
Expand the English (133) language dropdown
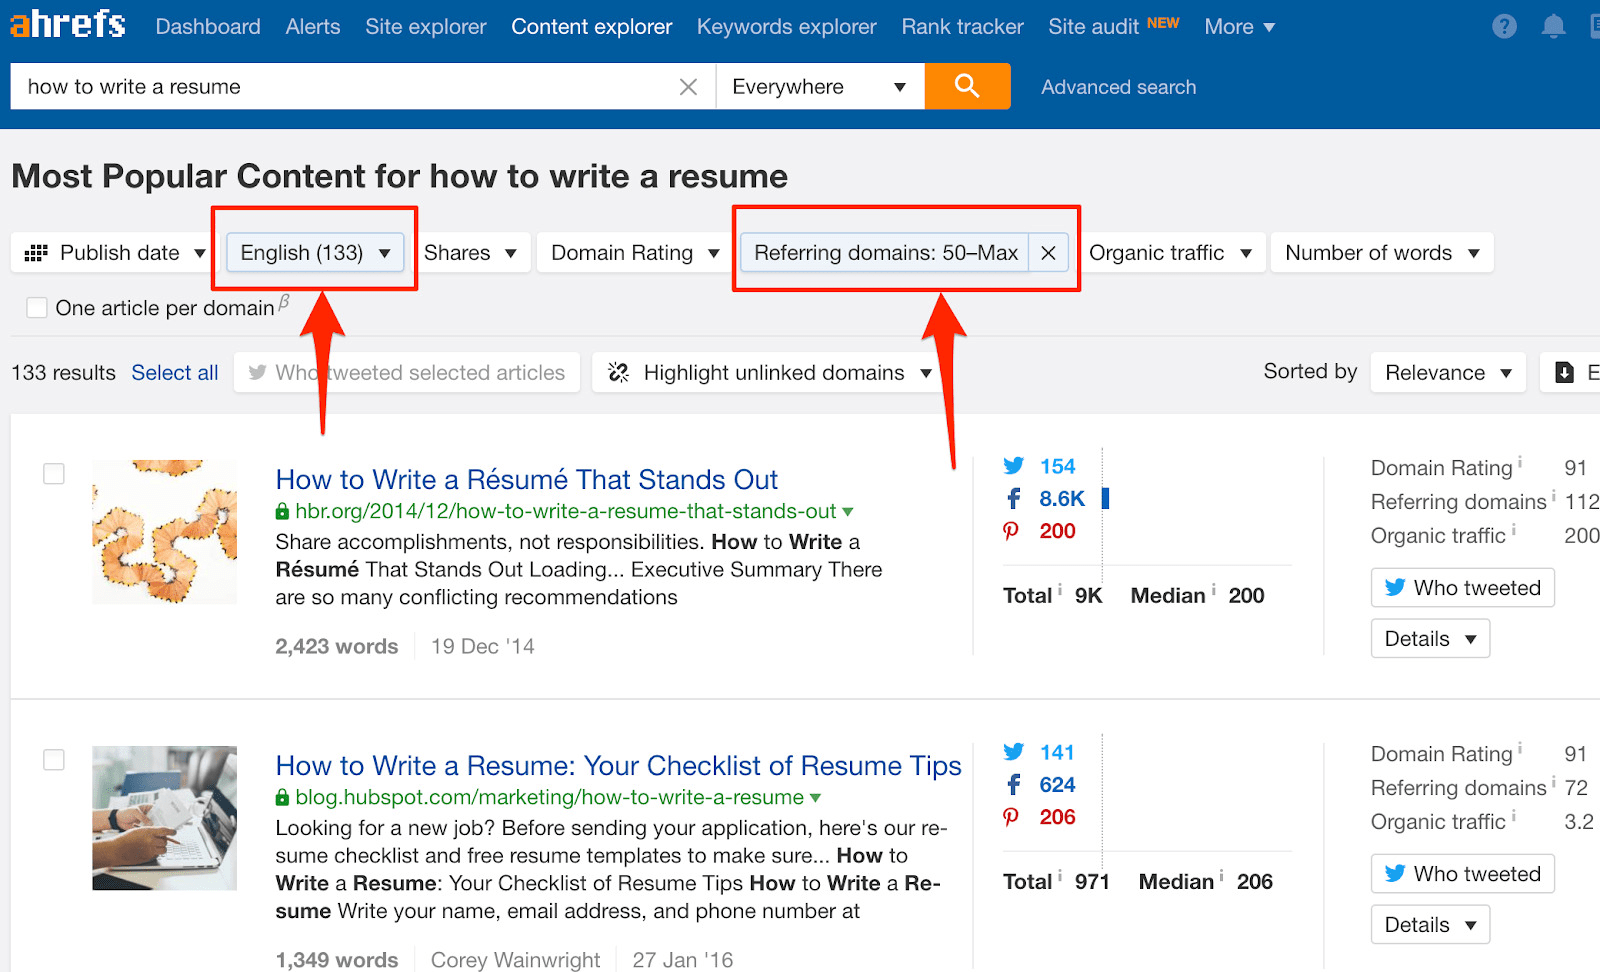pos(315,253)
